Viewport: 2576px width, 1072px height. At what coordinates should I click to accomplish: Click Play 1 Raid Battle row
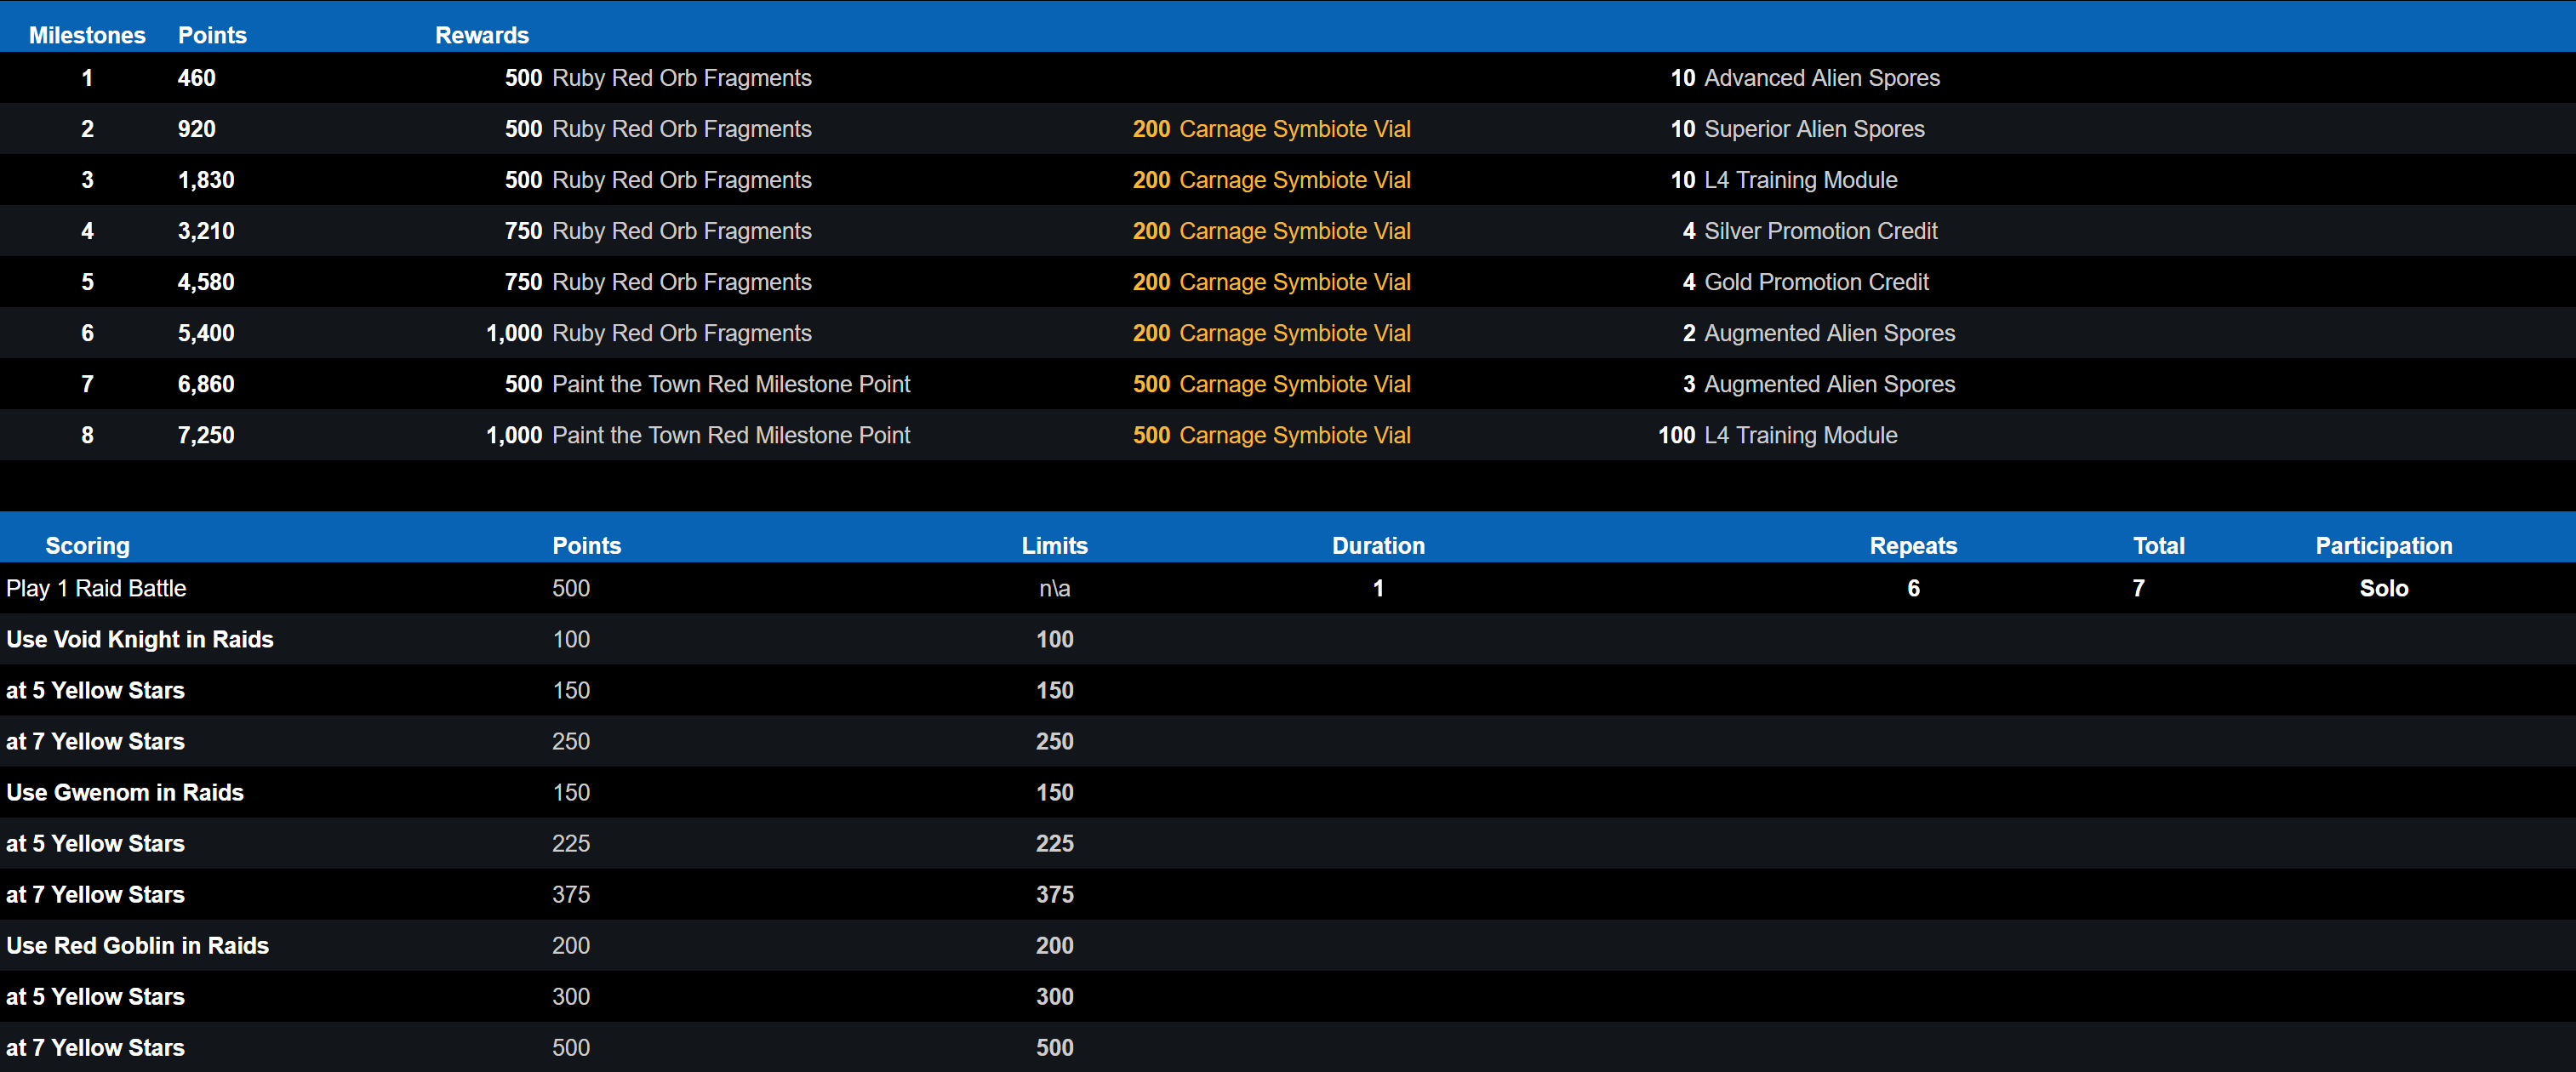[96, 588]
